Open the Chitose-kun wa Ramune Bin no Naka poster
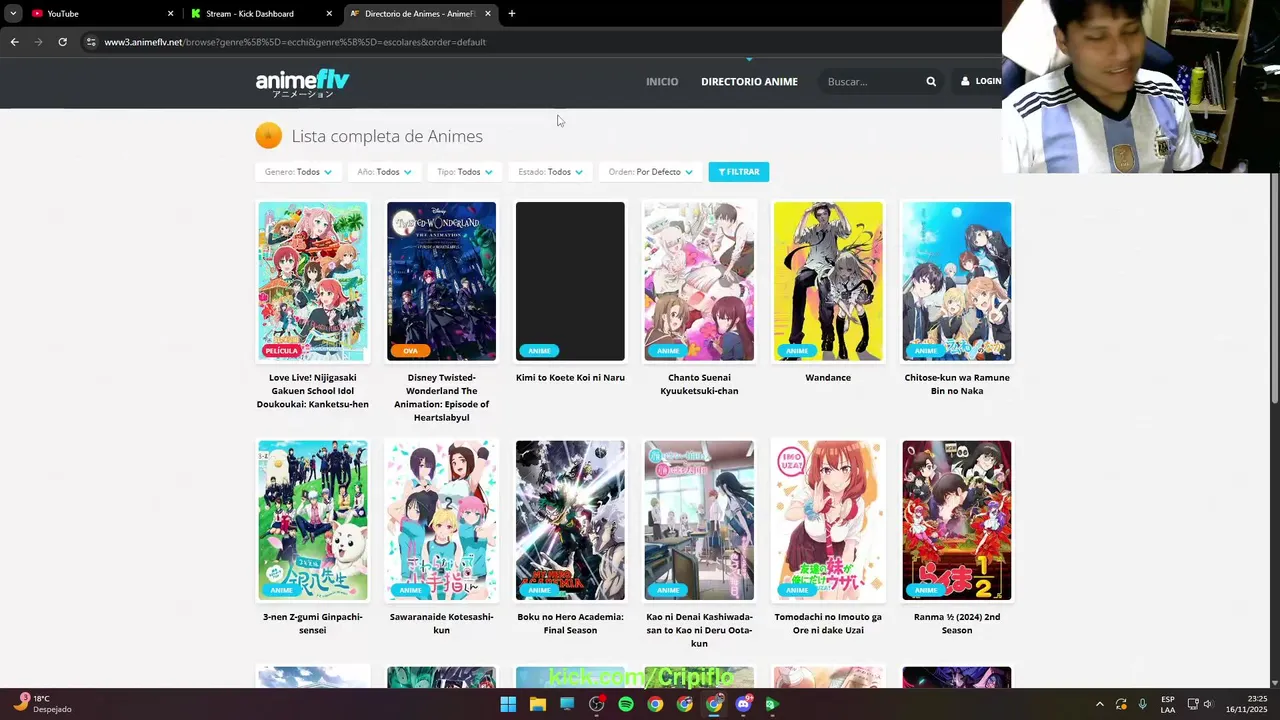Screen dimensions: 1280x720 click(957, 281)
